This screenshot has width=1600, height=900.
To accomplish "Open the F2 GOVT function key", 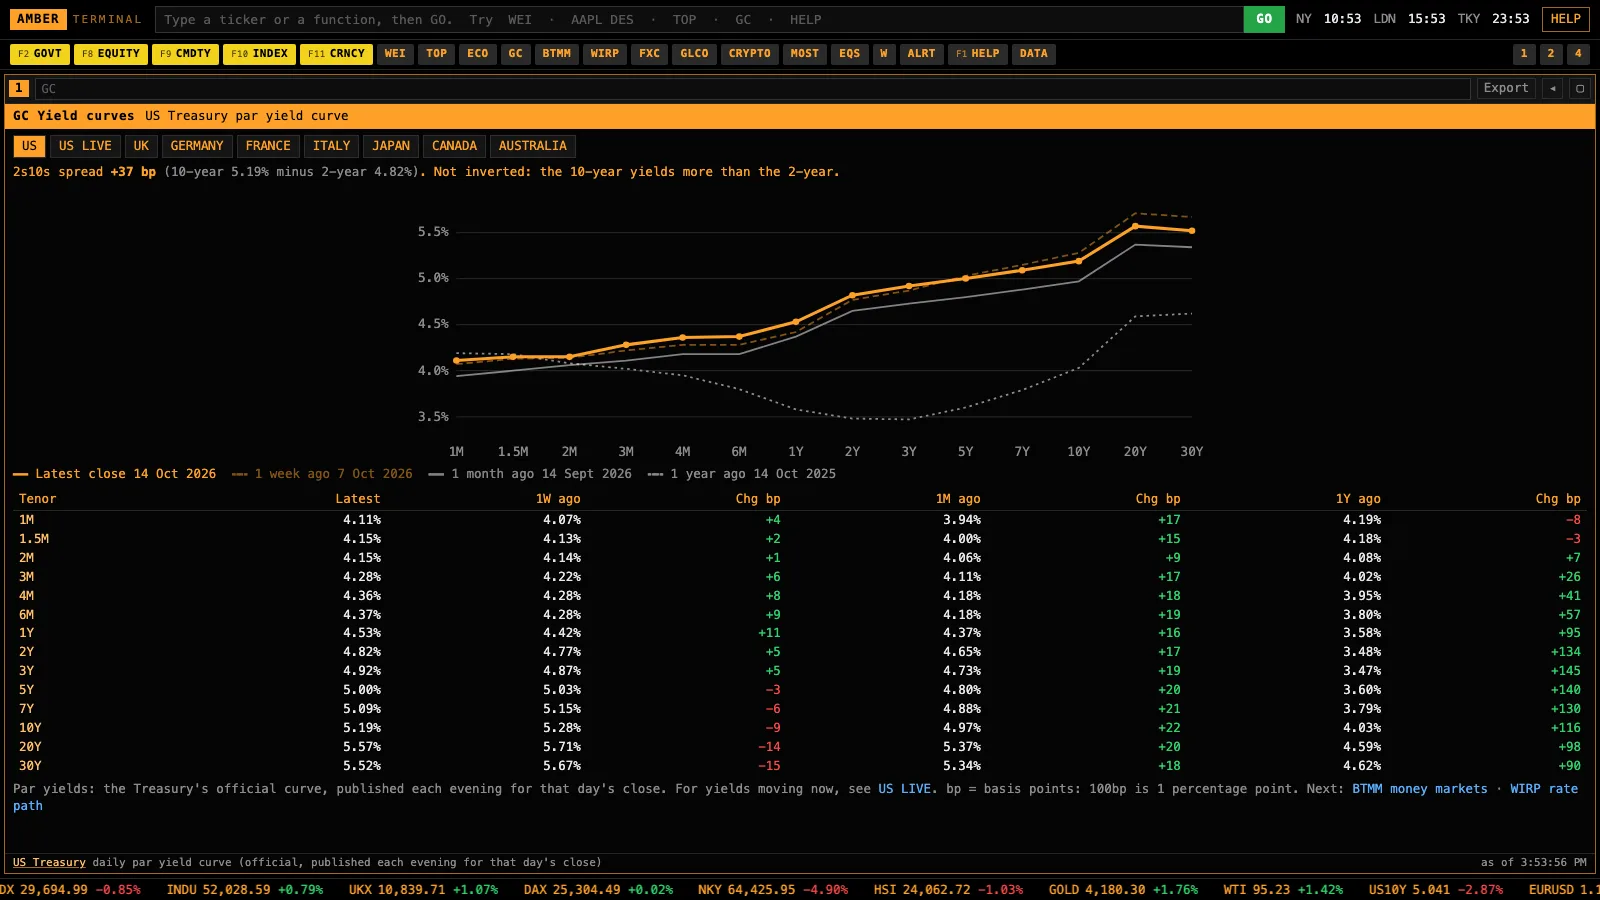I will (40, 54).
